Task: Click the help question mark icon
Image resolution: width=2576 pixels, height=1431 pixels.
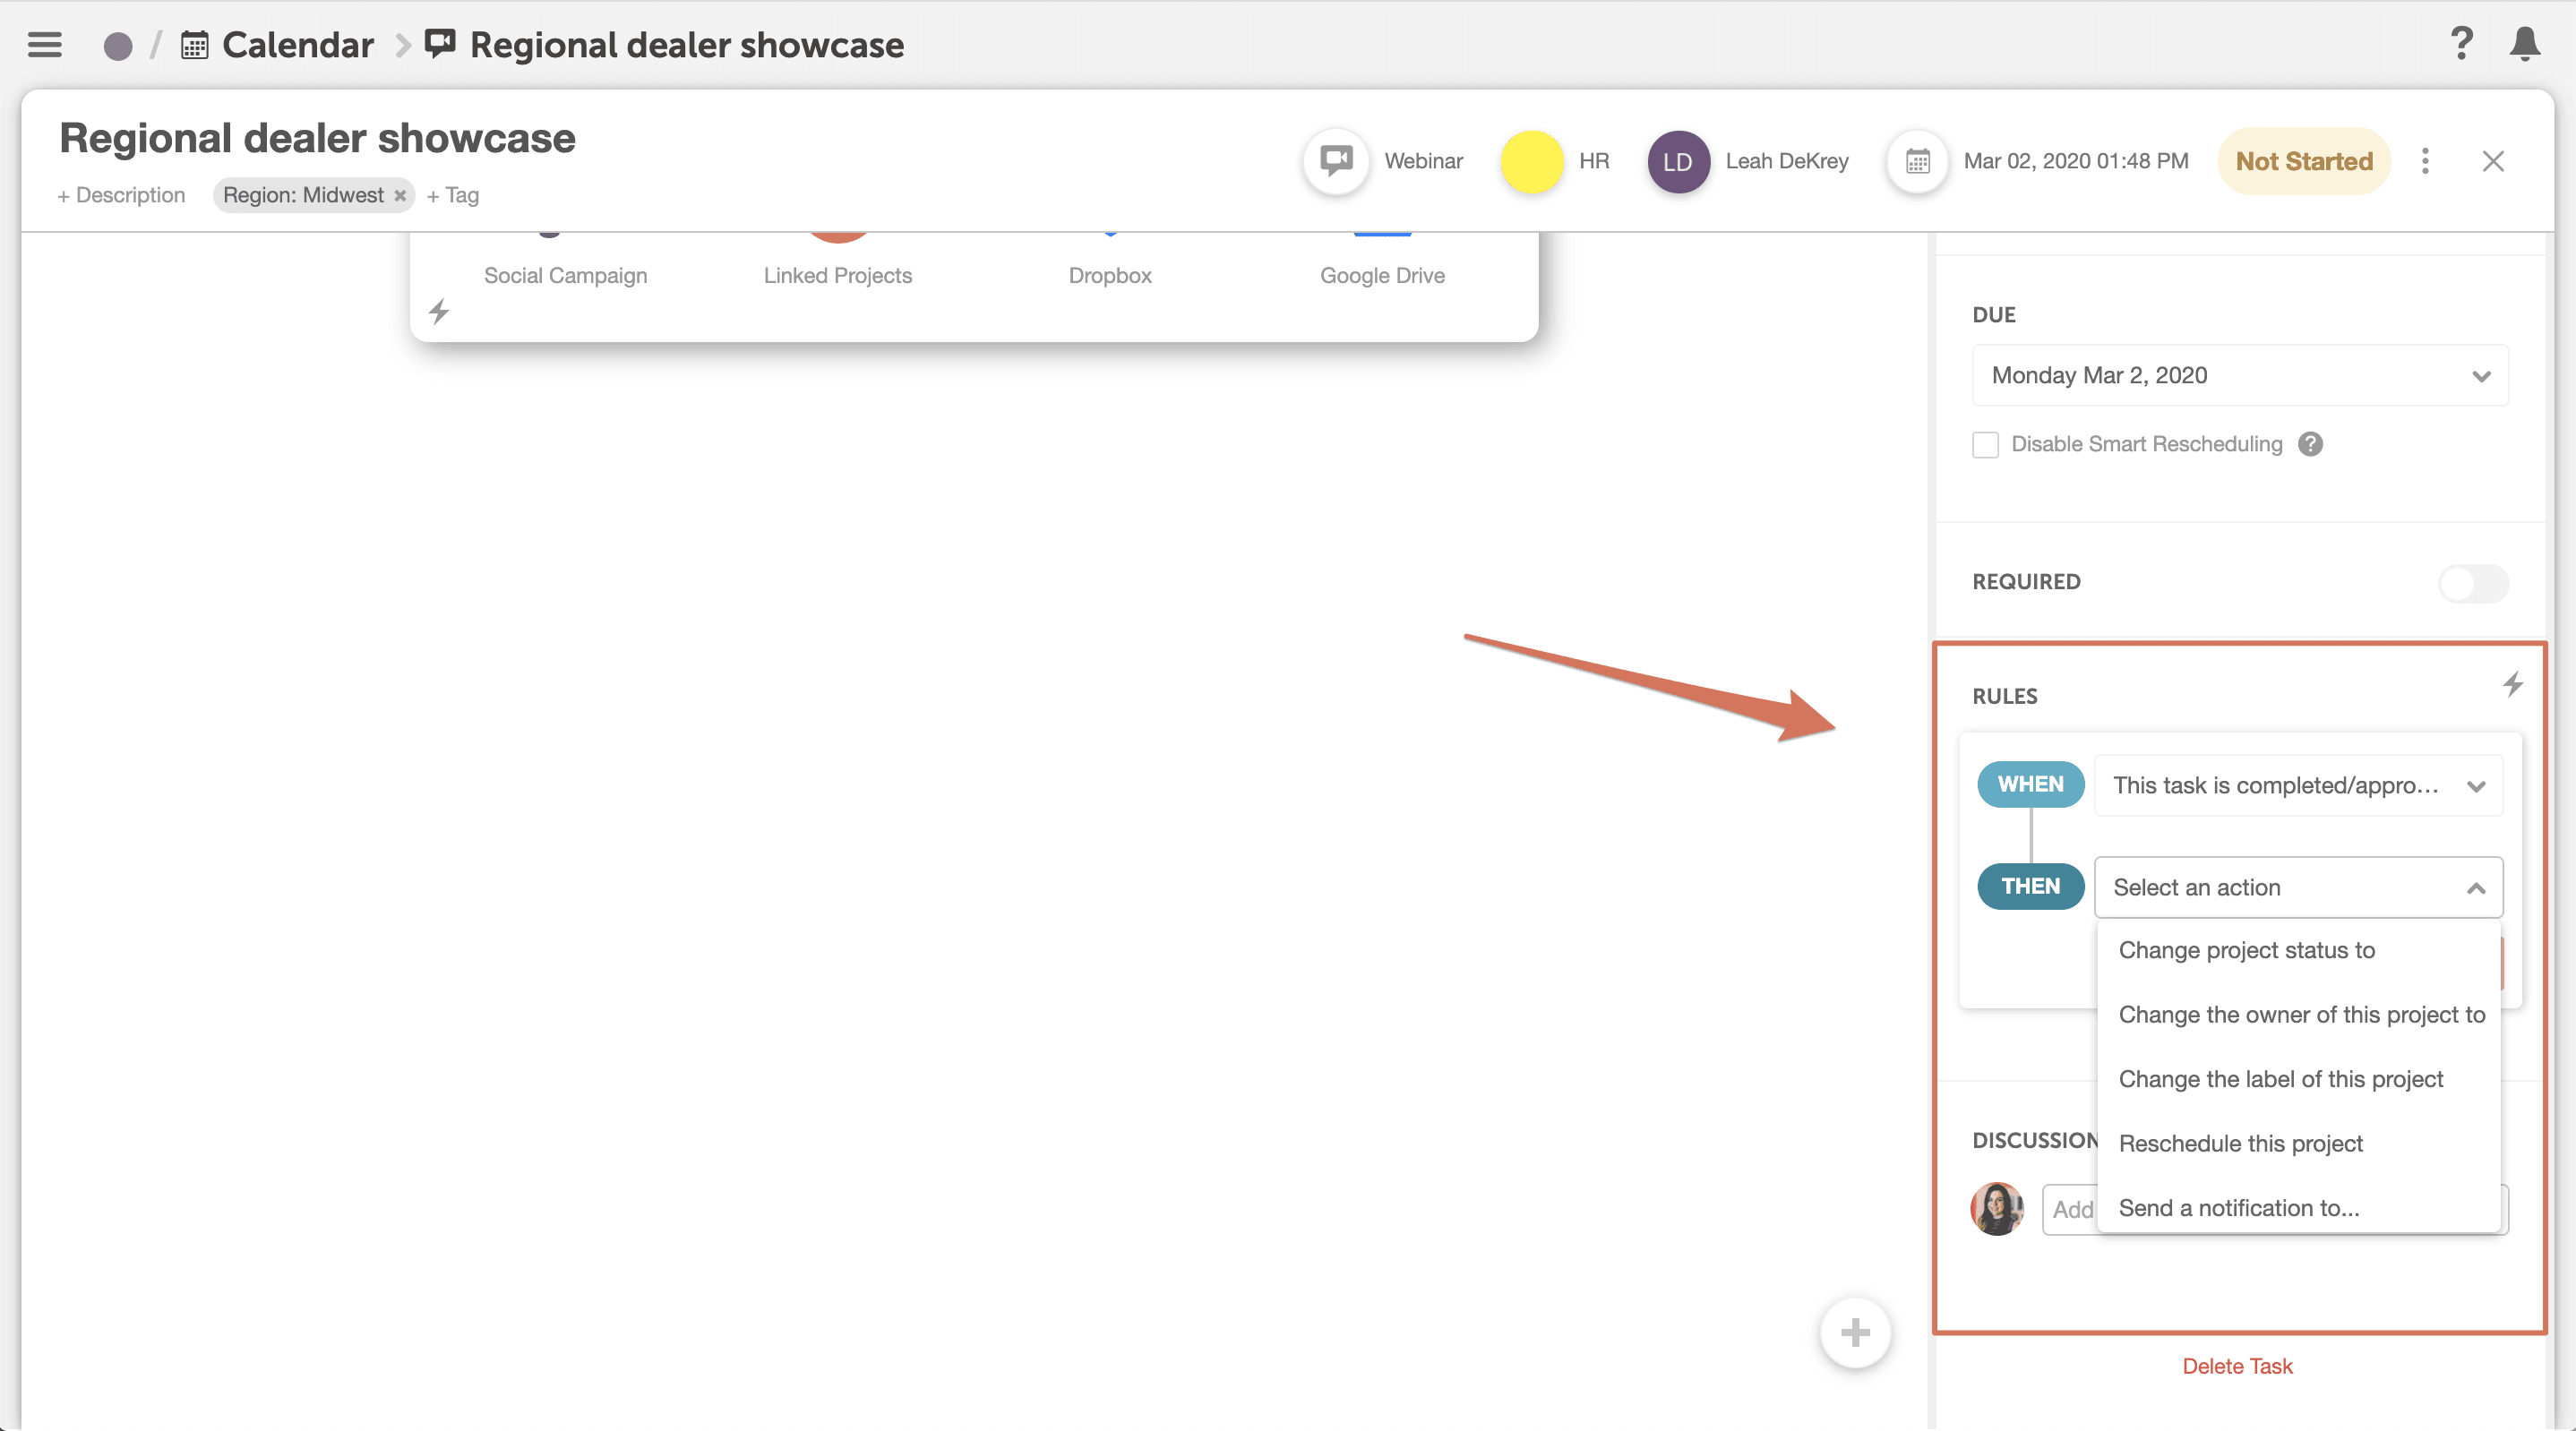Action: [x=2461, y=44]
